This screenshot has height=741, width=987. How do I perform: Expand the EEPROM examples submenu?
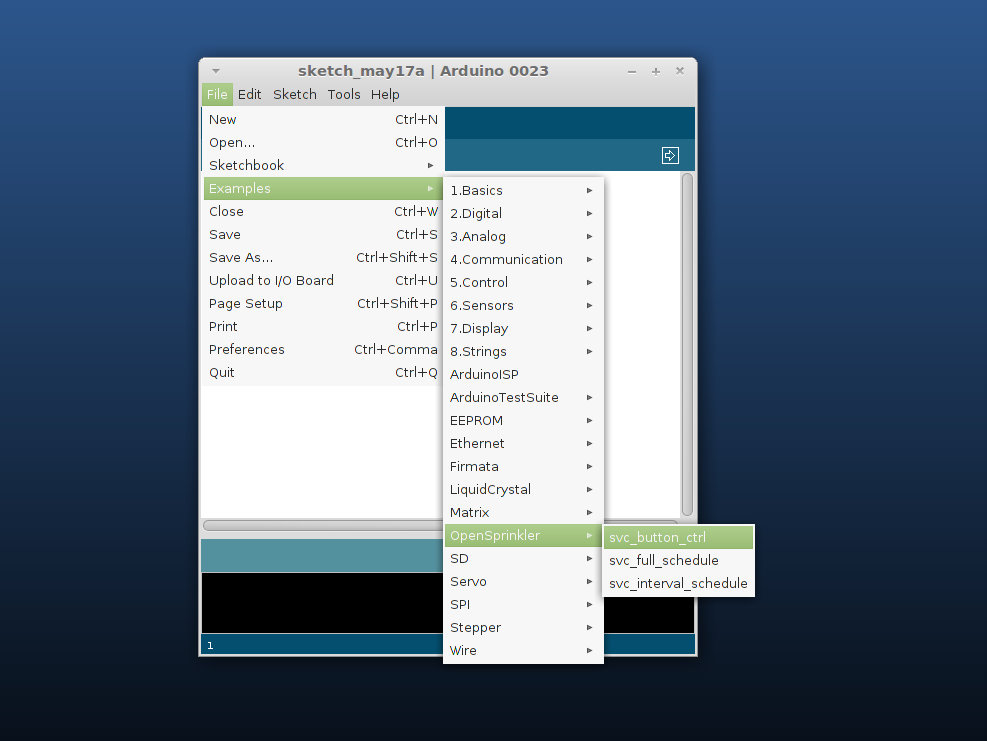523,420
